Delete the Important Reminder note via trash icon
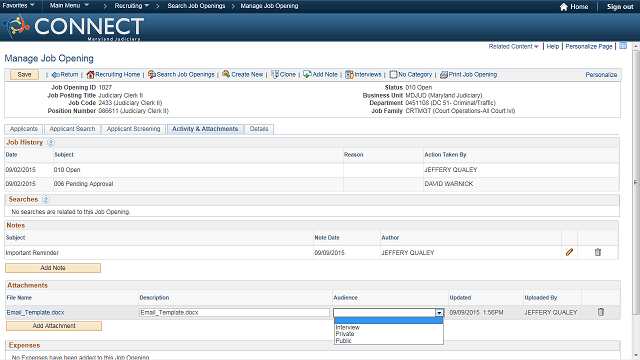This screenshot has height=360, width=640. pos(598,252)
